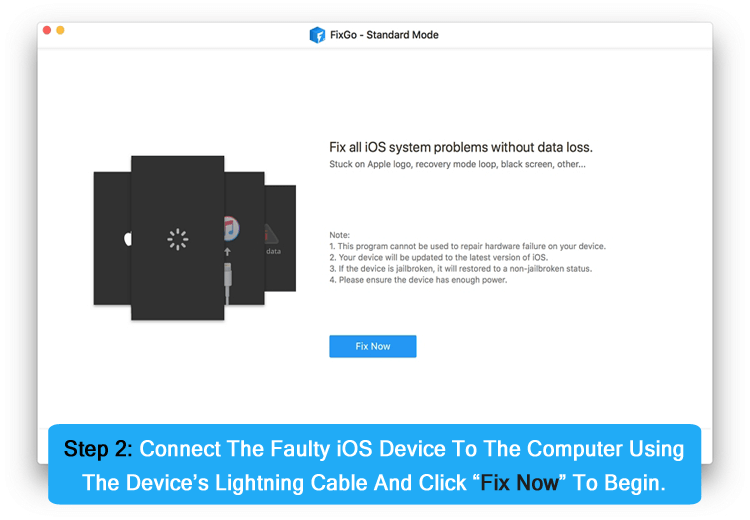Image resolution: width=750 pixels, height=520 pixels.
Task: Click the "Stuck on Apple logo" subtitle text
Action: (x=457, y=164)
